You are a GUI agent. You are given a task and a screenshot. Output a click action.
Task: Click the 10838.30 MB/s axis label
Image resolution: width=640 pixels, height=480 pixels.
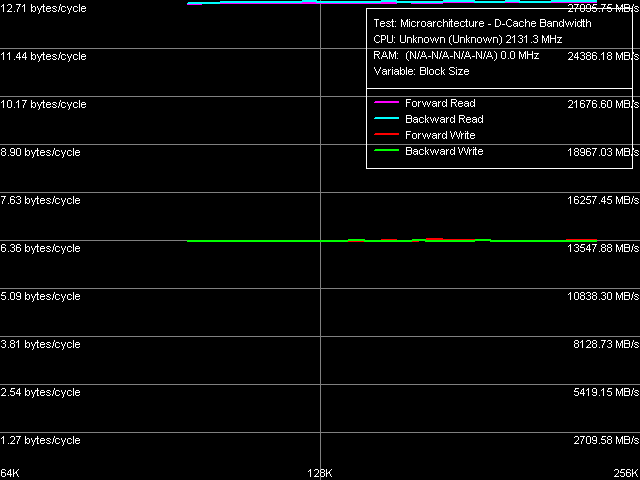pyautogui.click(x=603, y=296)
